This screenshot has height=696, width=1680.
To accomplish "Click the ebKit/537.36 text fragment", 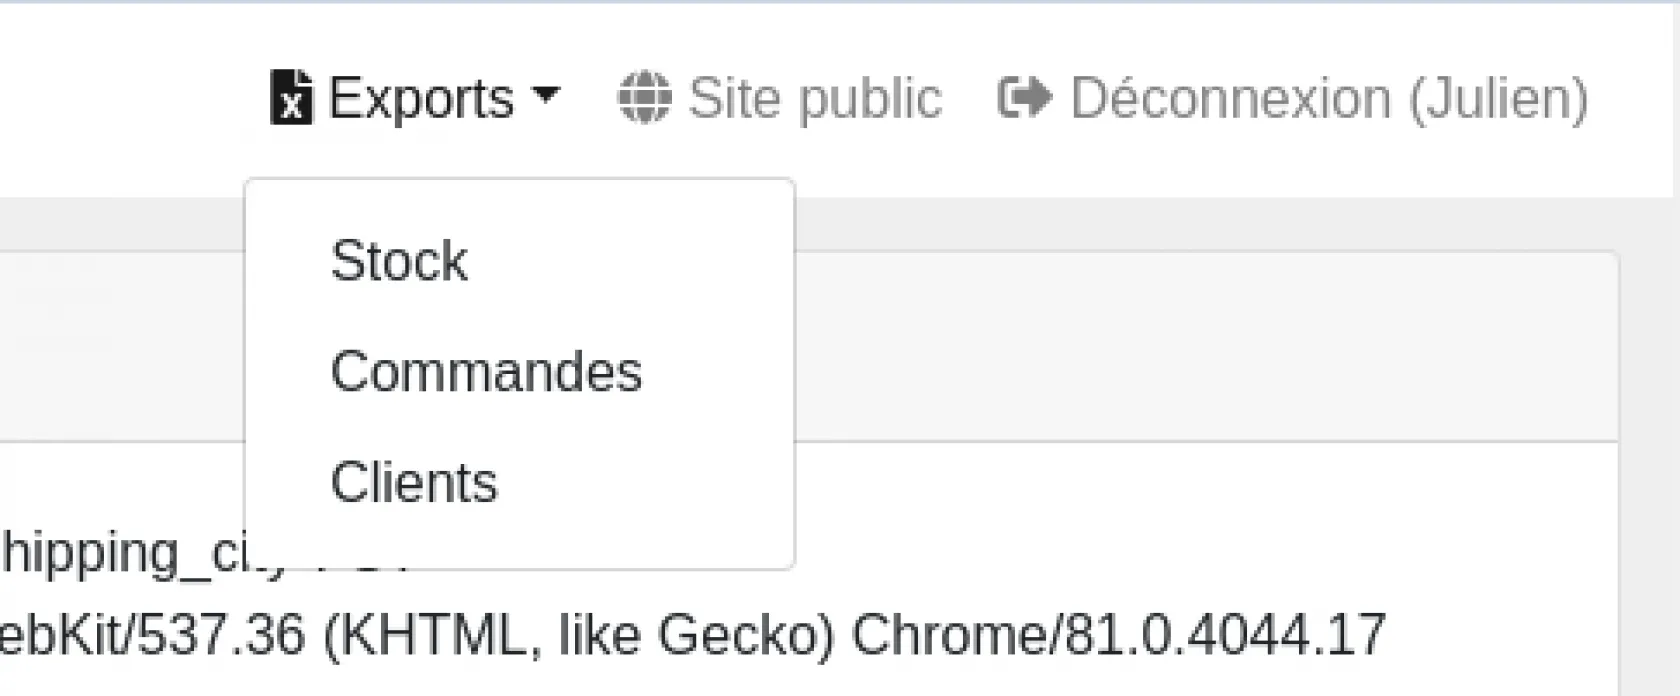I will [150, 635].
